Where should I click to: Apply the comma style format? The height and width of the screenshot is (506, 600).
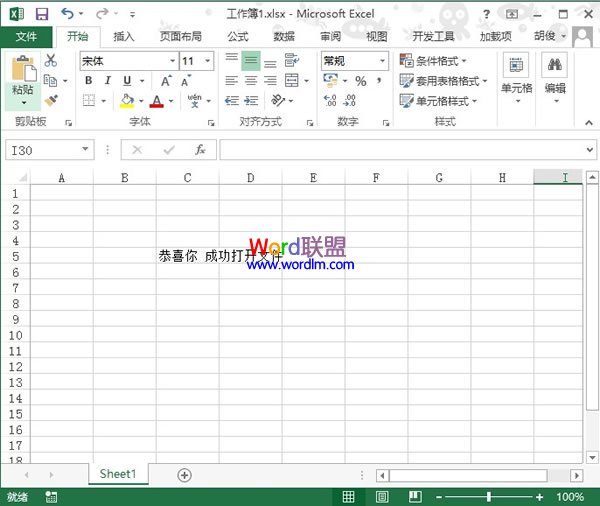click(x=379, y=80)
